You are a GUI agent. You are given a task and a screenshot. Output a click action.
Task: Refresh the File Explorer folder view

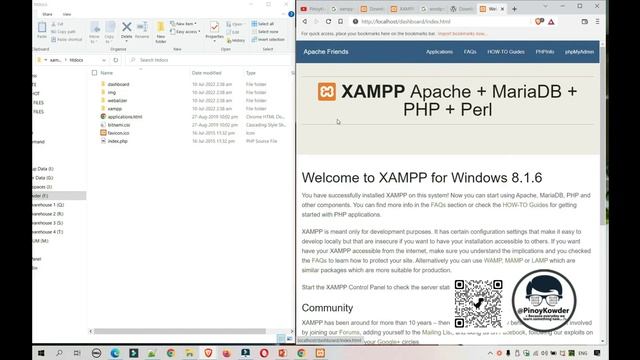pyautogui.click(x=116, y=60)
